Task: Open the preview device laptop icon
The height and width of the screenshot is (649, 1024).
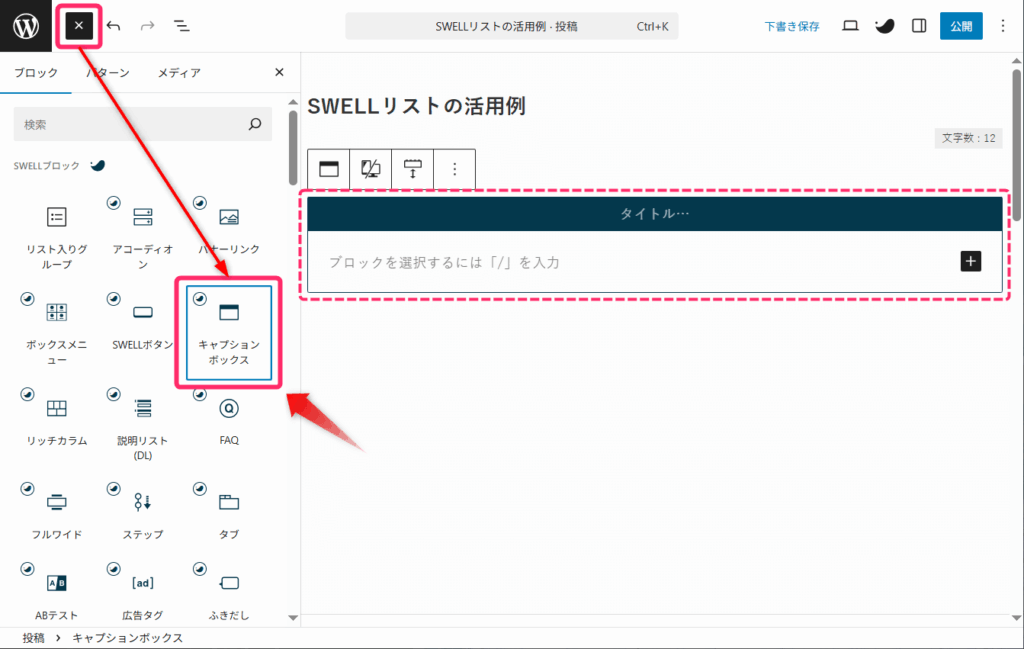Action: coord(850,26)
